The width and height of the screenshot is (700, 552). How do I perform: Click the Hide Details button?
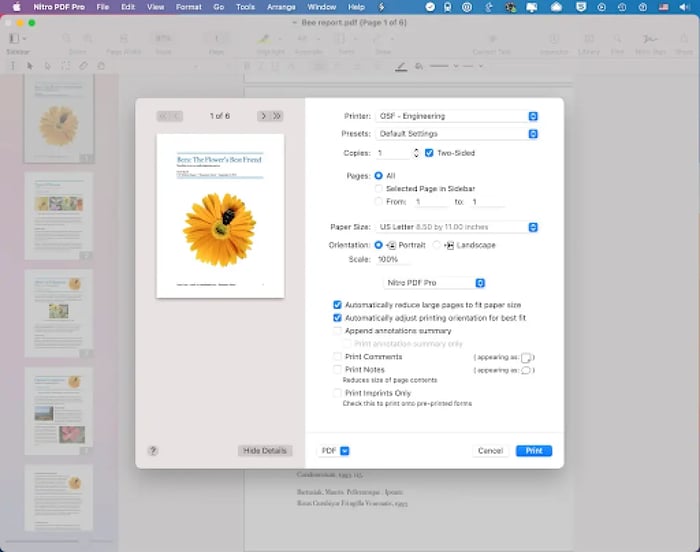point(264,451)
